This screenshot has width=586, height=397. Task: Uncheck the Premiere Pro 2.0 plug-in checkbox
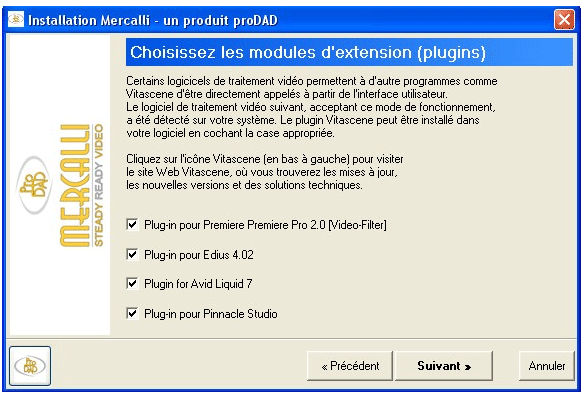[132, 225]
